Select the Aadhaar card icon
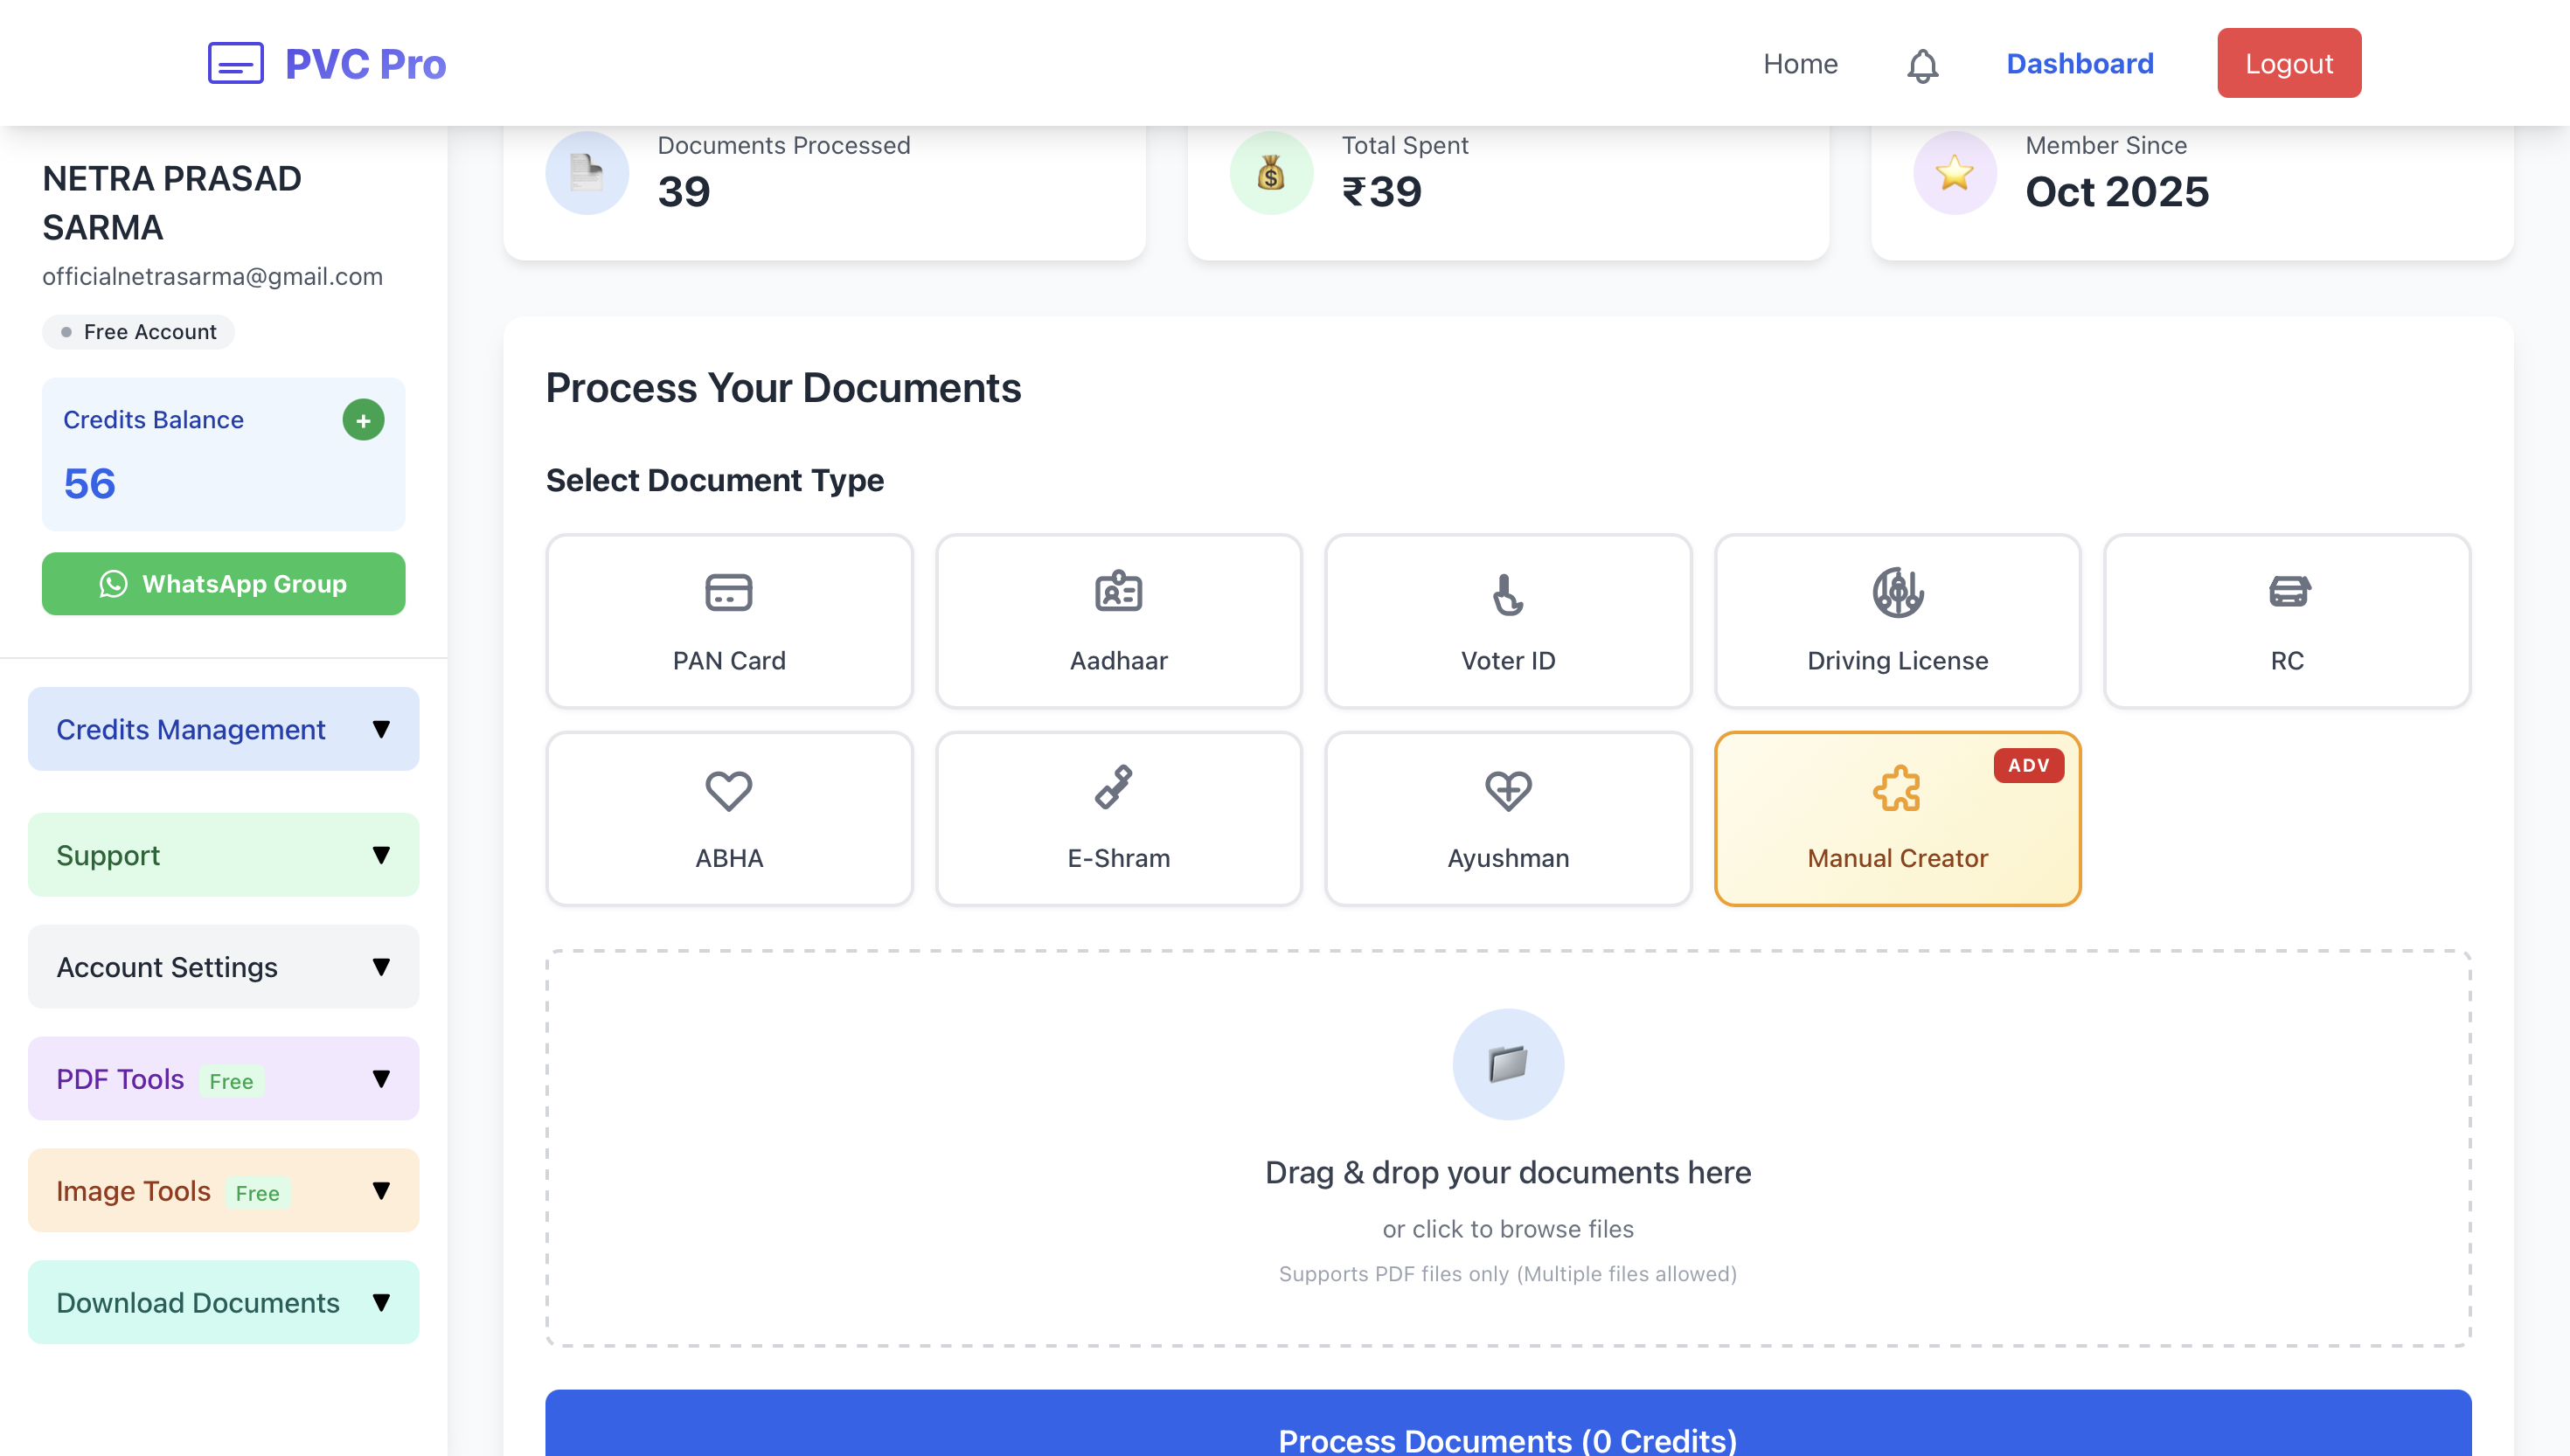 click(x=1118, y=591)
